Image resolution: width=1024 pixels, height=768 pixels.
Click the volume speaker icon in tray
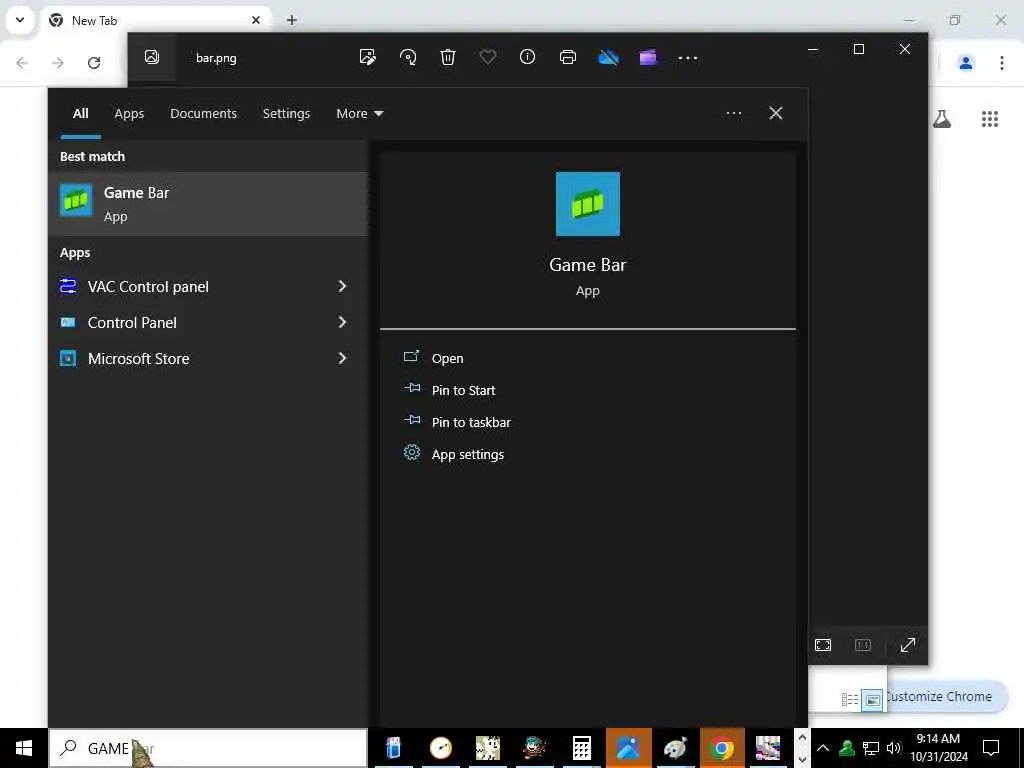[x=893, y=748]
